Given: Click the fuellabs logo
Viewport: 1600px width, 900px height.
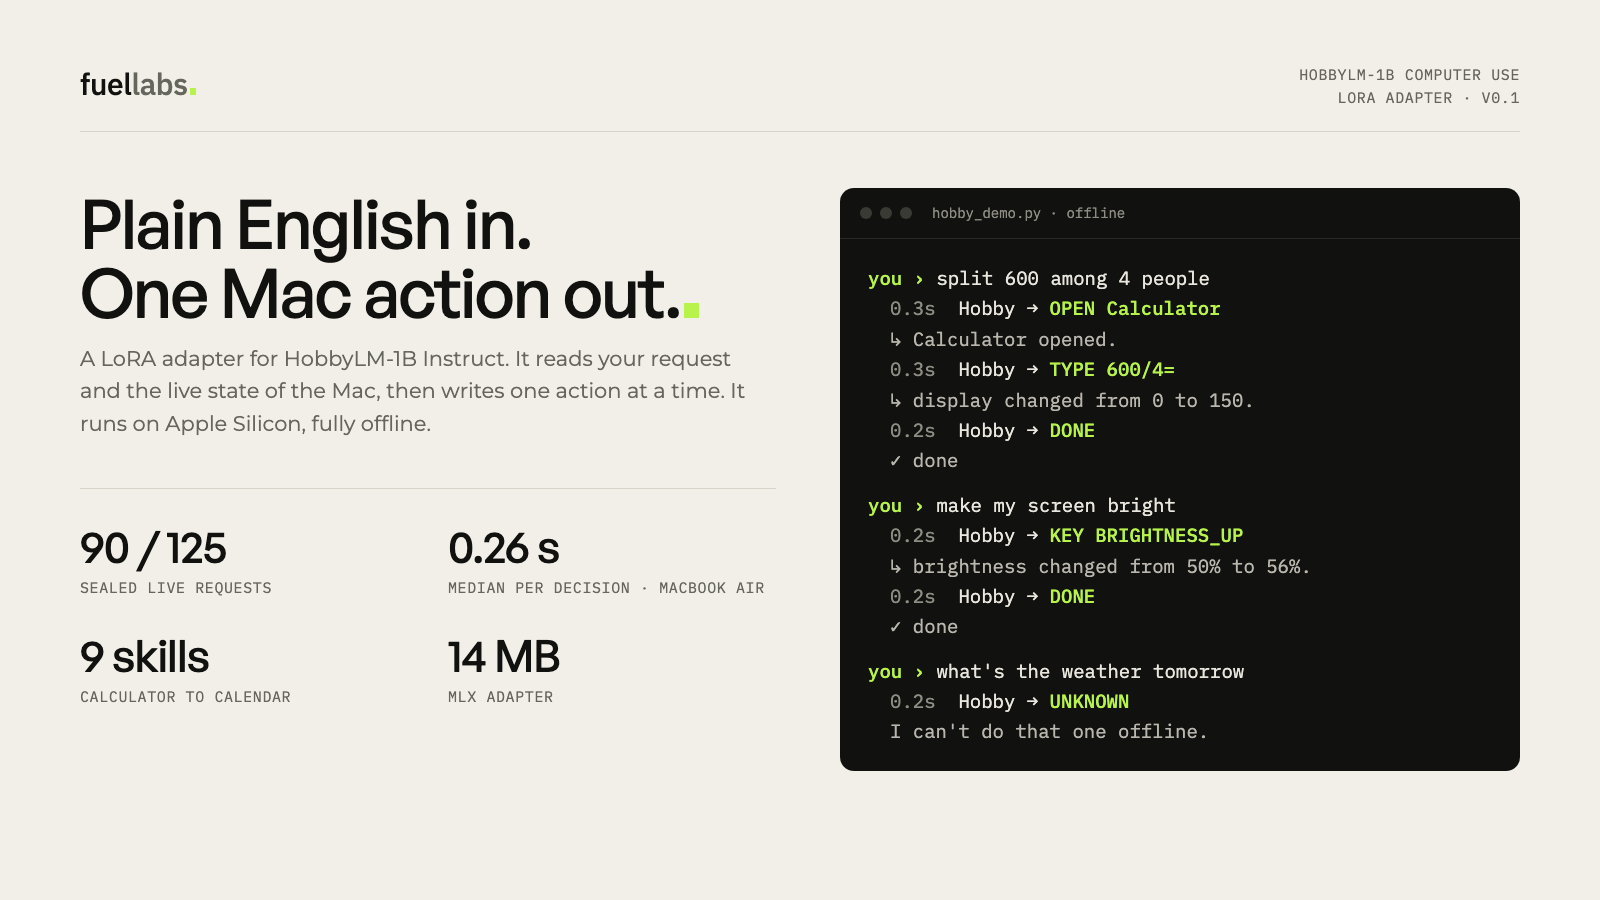Looking at the screenshot, I should pos(138,85).
